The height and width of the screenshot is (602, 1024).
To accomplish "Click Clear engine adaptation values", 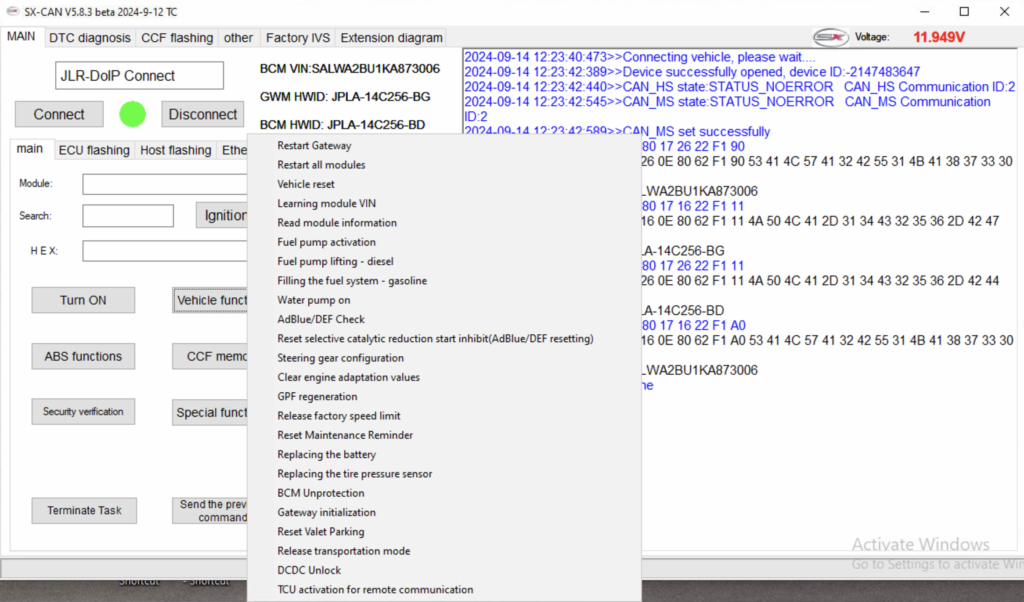I will click(348, 378).
